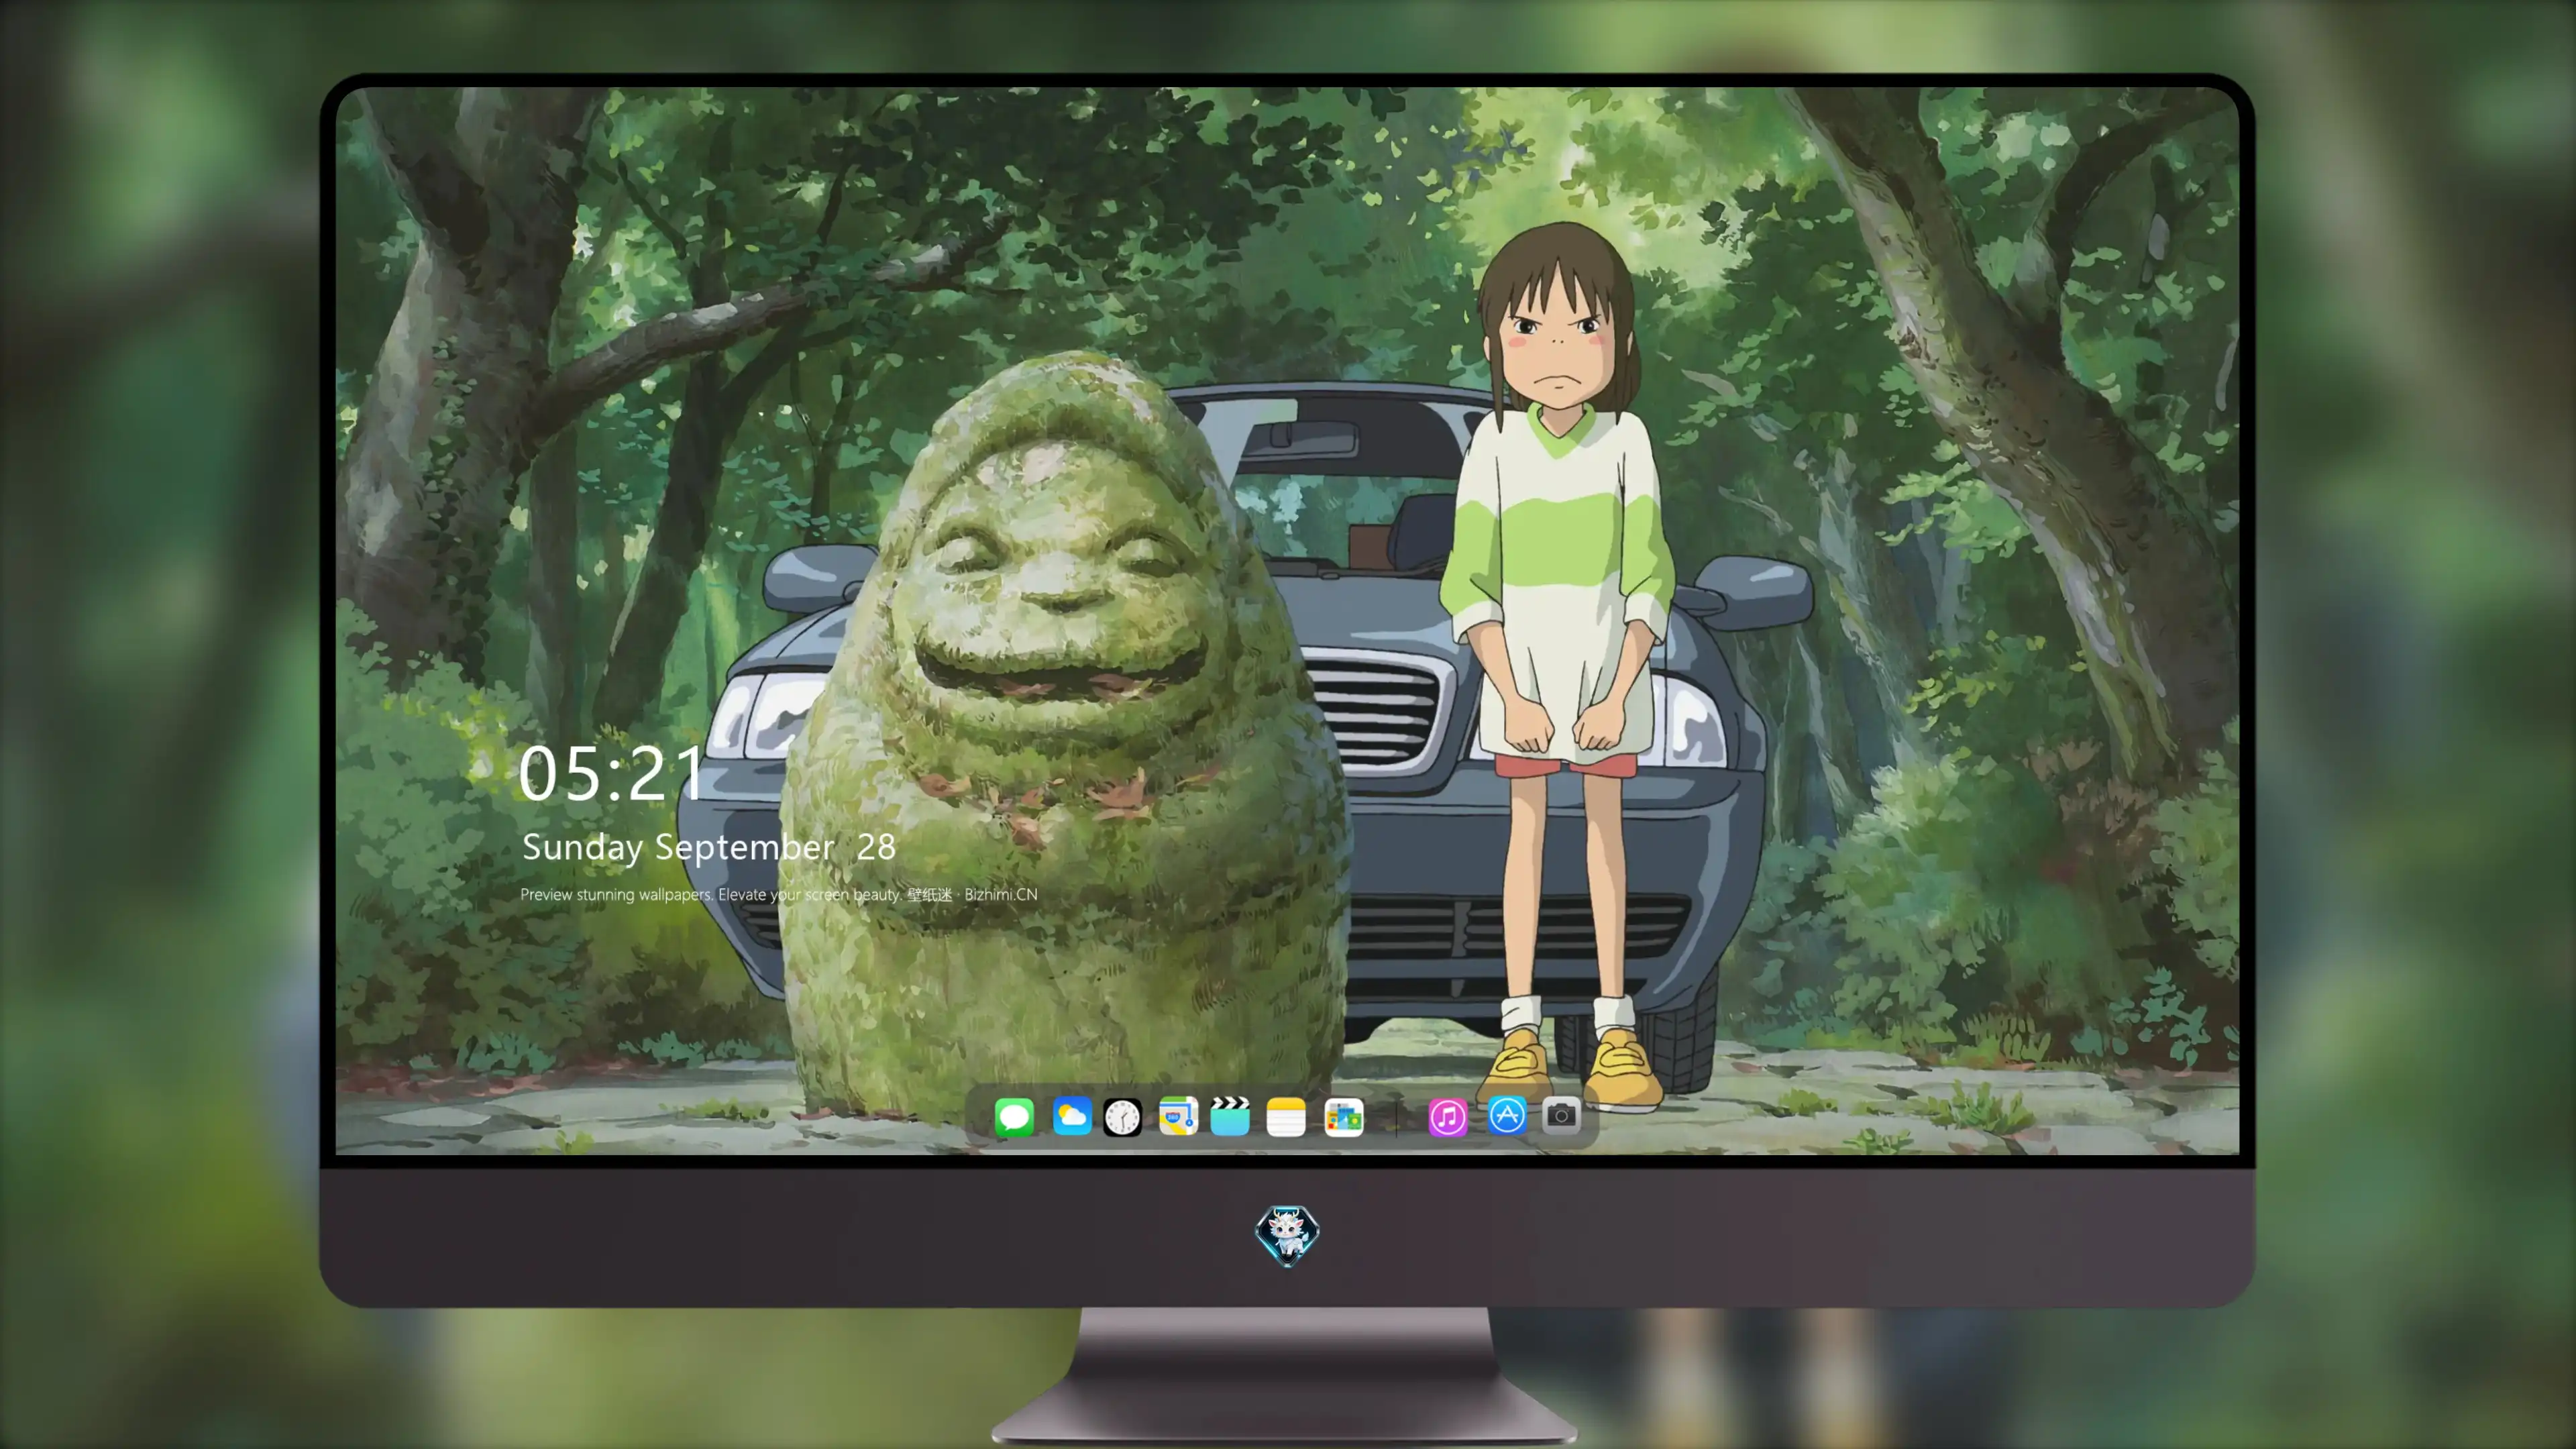Launch the Camera app from the dock
This screenshot has height=1449, width=2576.
click(1561, 1115)
